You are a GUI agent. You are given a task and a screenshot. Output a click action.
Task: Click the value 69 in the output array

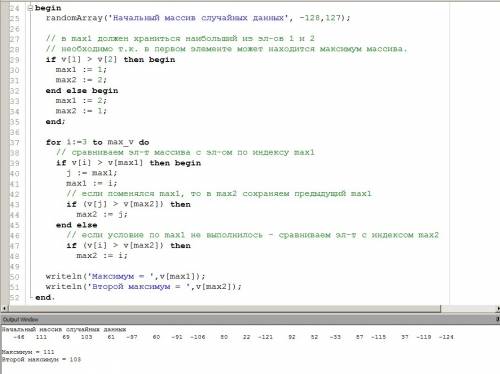tap(66, 337)
